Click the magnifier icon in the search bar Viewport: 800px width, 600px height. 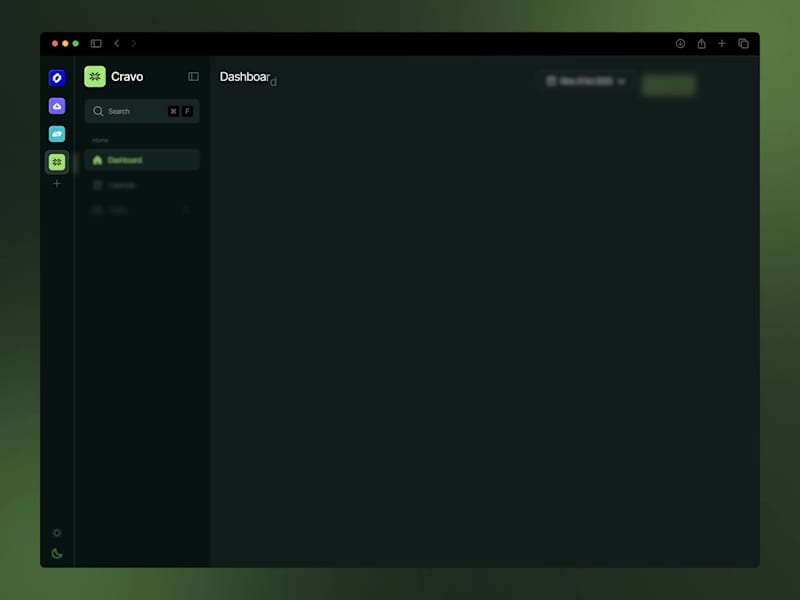tap(100, 111)
